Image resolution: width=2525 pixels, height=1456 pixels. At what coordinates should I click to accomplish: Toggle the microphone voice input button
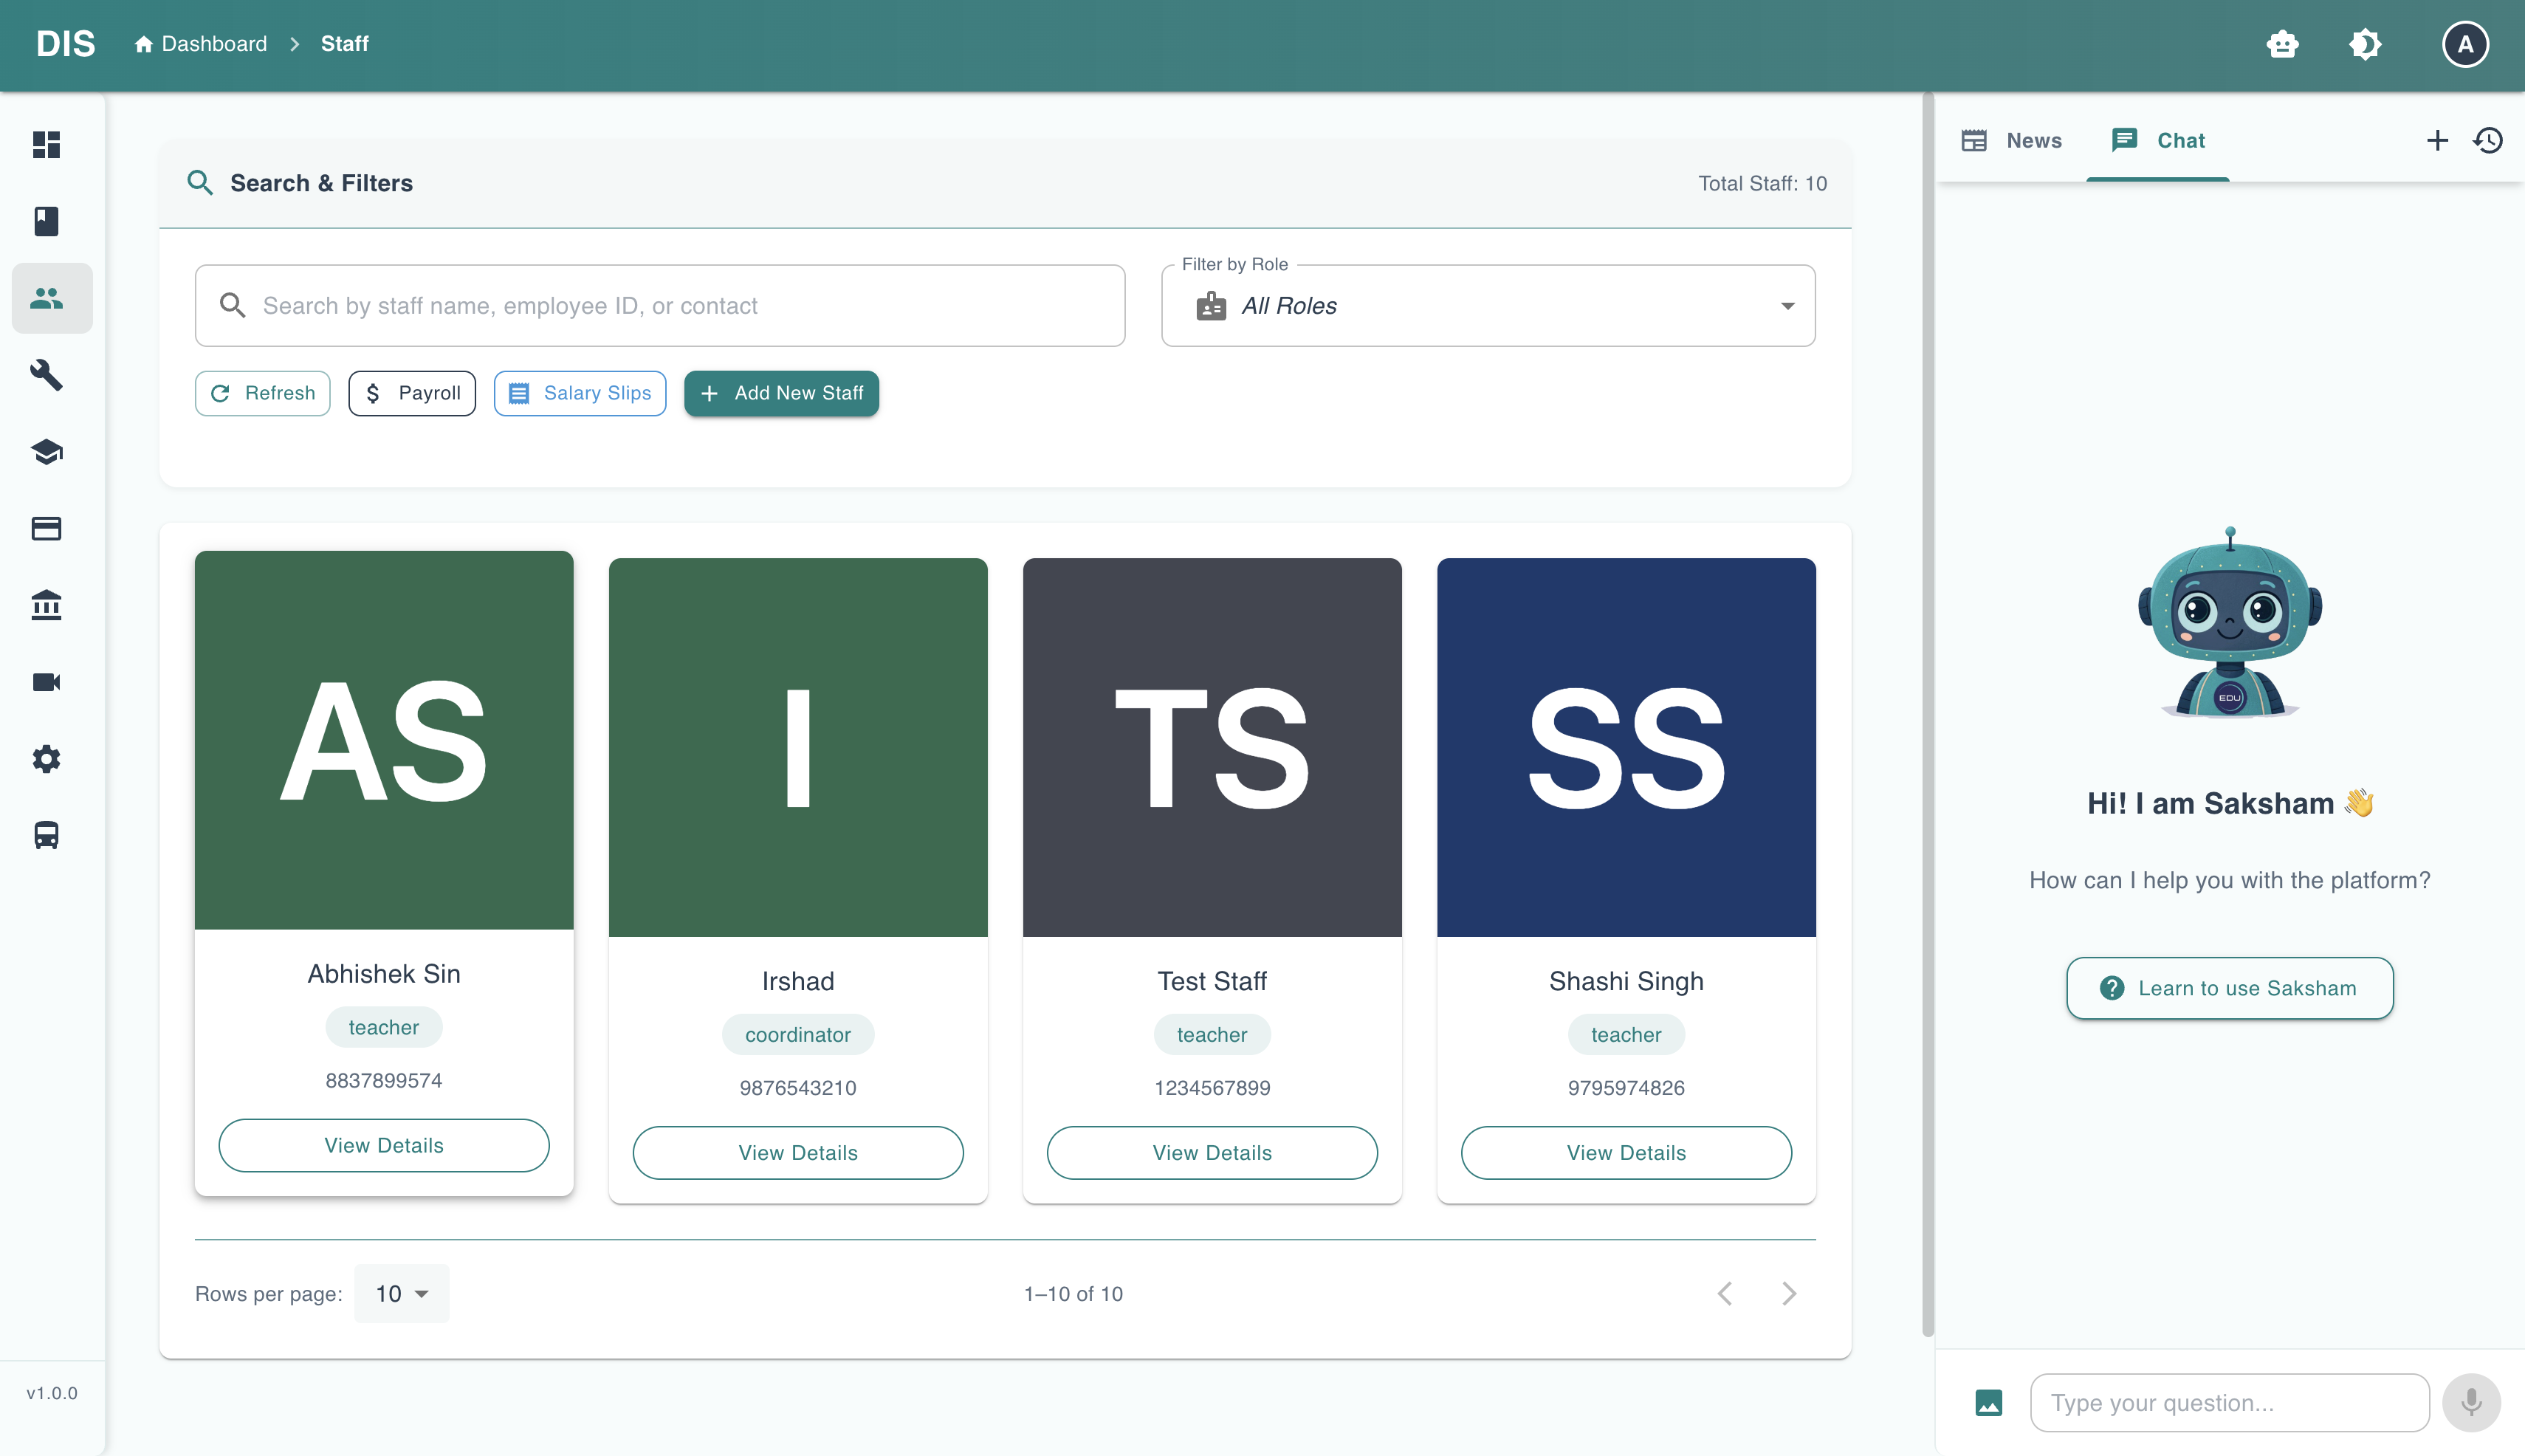point(2471,1402)
